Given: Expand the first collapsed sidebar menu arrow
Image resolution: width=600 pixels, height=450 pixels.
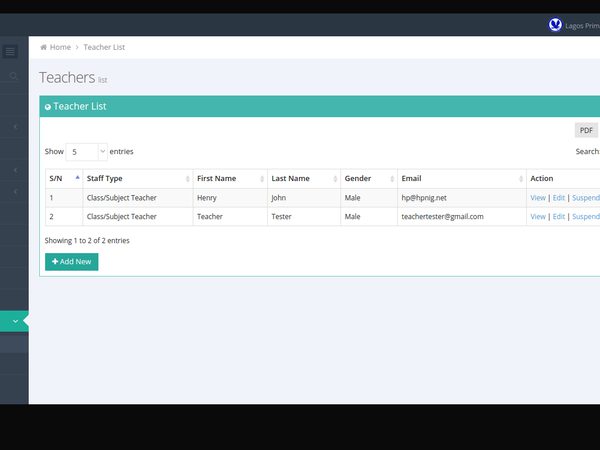Looking at the screenshot, I should 15,126.
